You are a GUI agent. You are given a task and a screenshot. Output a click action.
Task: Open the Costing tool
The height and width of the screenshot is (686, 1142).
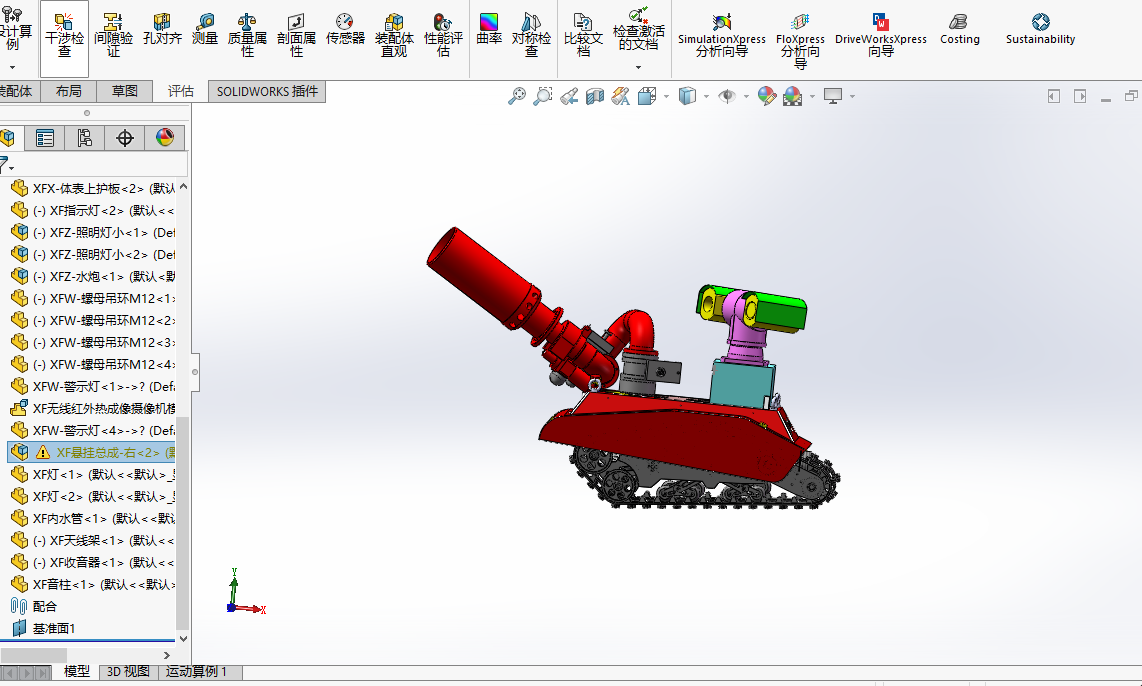959,31
